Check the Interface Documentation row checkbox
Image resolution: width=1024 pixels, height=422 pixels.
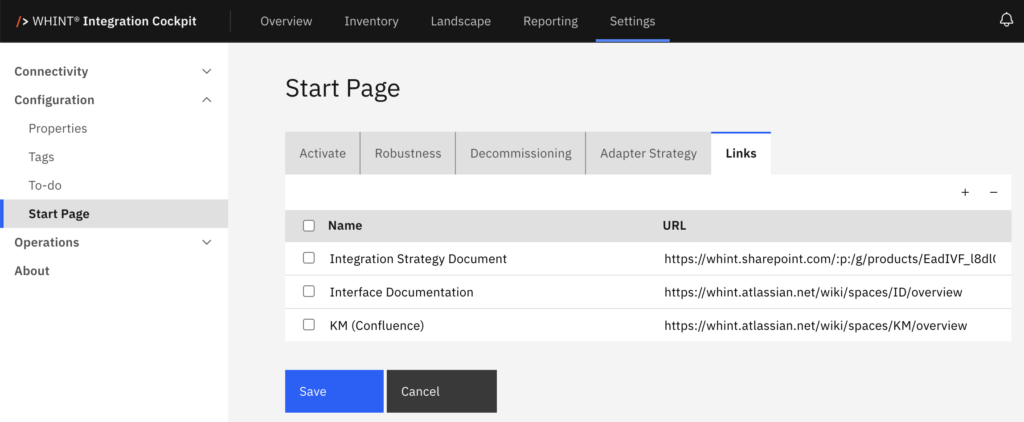309,292
